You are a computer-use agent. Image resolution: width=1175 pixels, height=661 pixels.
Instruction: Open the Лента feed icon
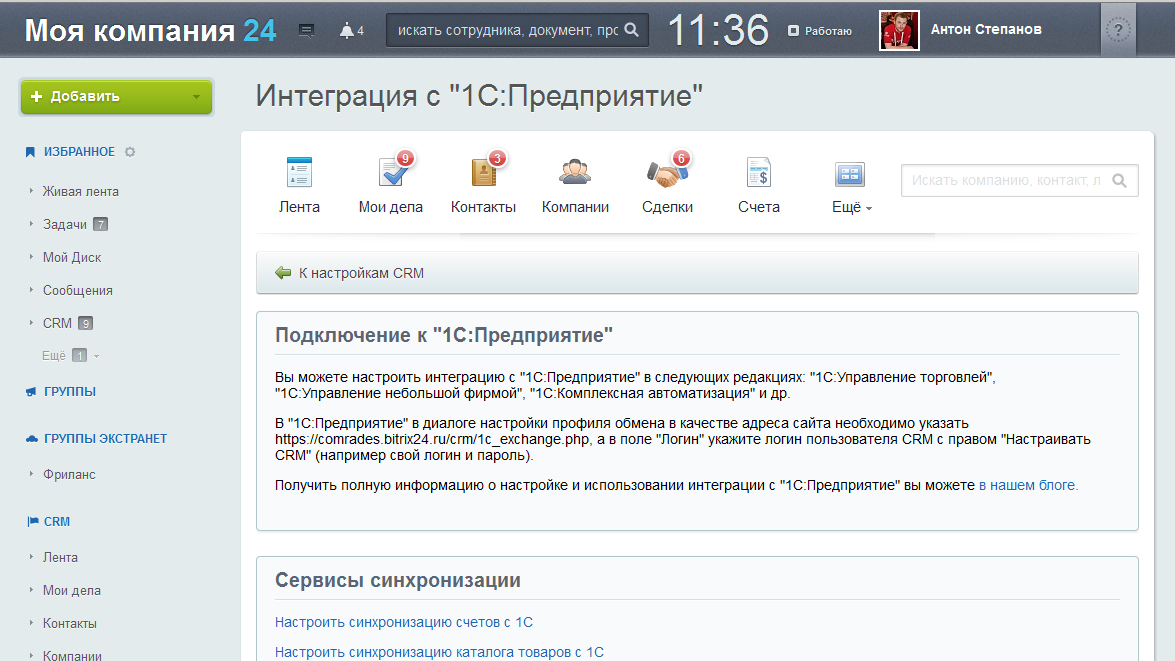(x=299, y=174)
